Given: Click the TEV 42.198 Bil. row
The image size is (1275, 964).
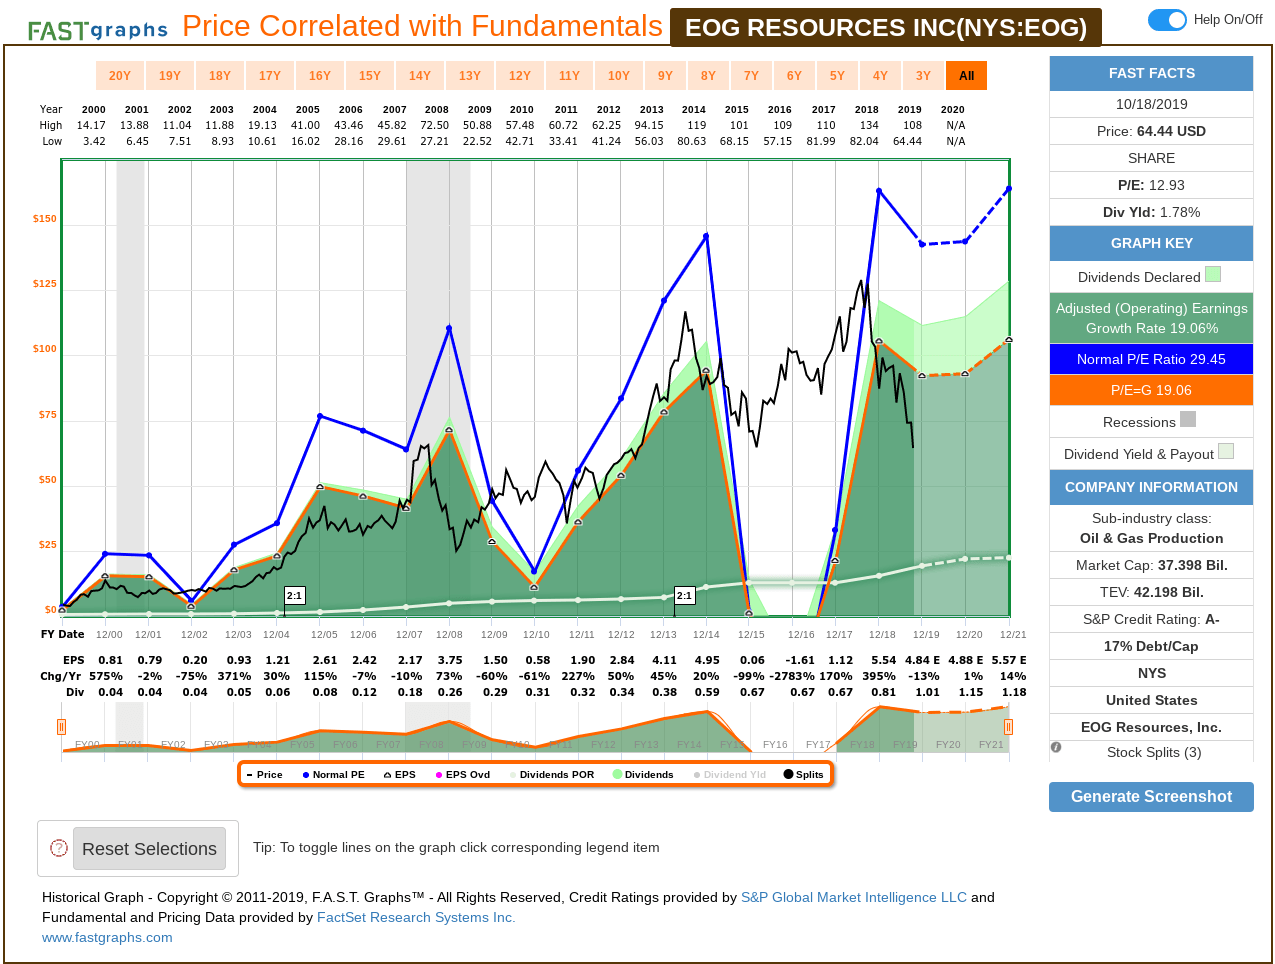Looking at the screenshot, I should point(1151,592).
